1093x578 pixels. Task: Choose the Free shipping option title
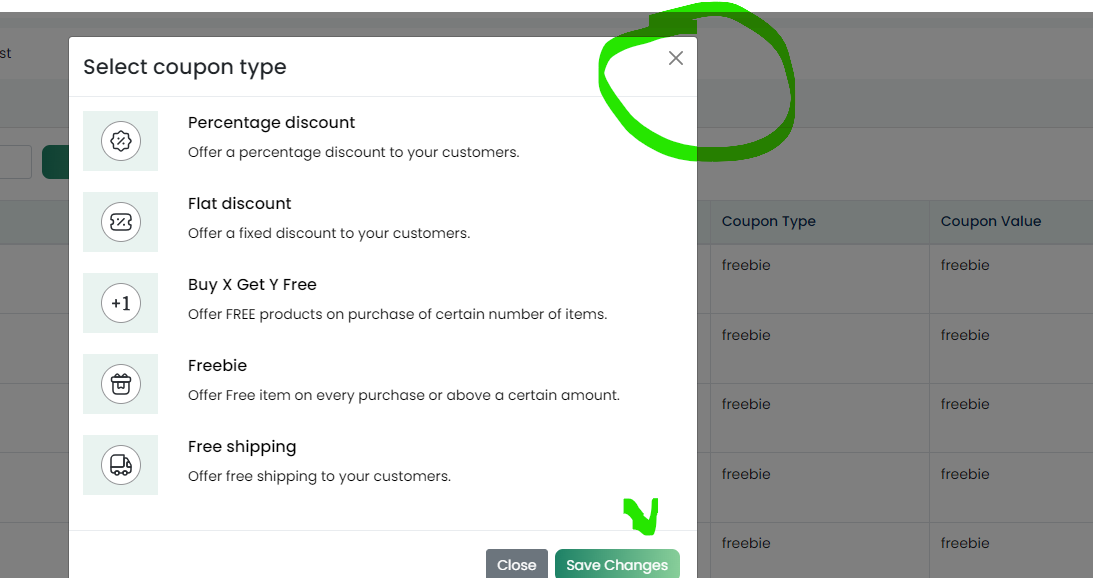(242, 447)
